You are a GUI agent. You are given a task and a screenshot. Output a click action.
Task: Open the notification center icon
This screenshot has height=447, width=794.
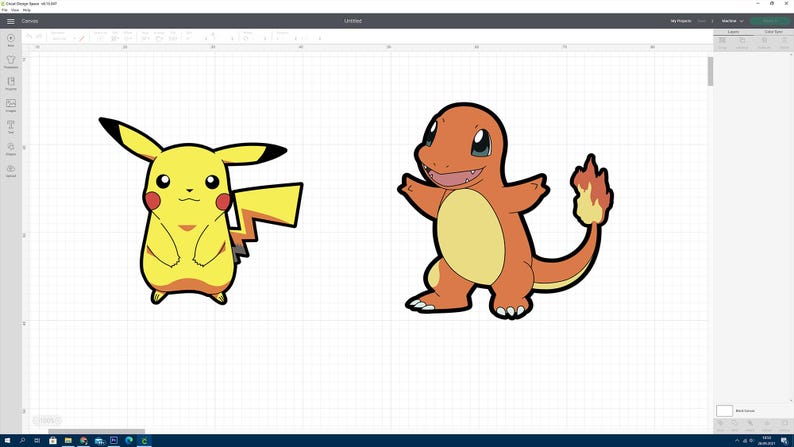(784, 441)
